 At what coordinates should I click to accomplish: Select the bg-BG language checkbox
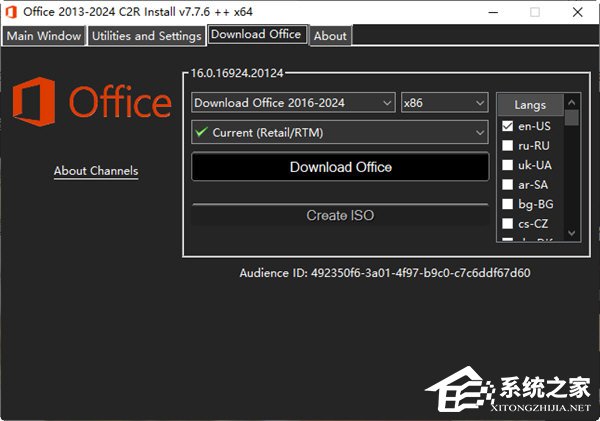[x=507, y=204]
